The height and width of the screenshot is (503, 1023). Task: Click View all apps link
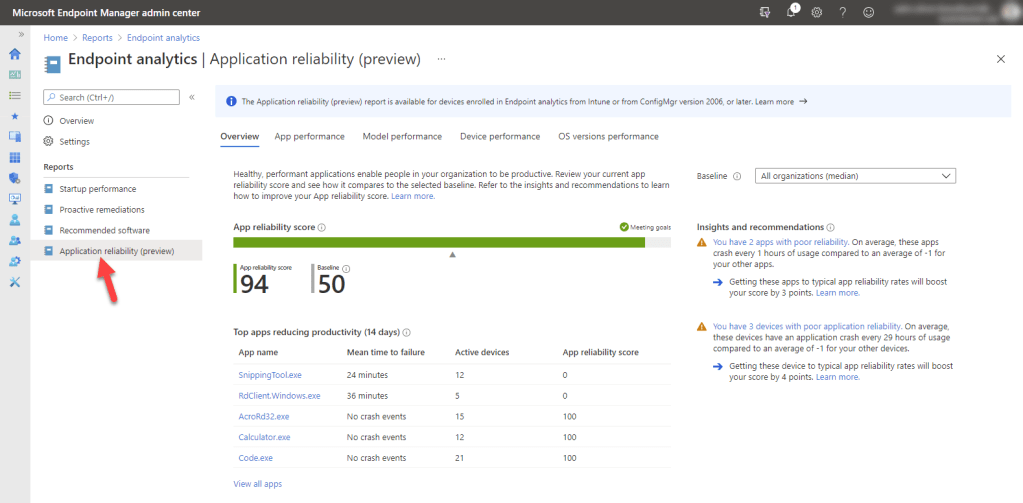[258, 484]
